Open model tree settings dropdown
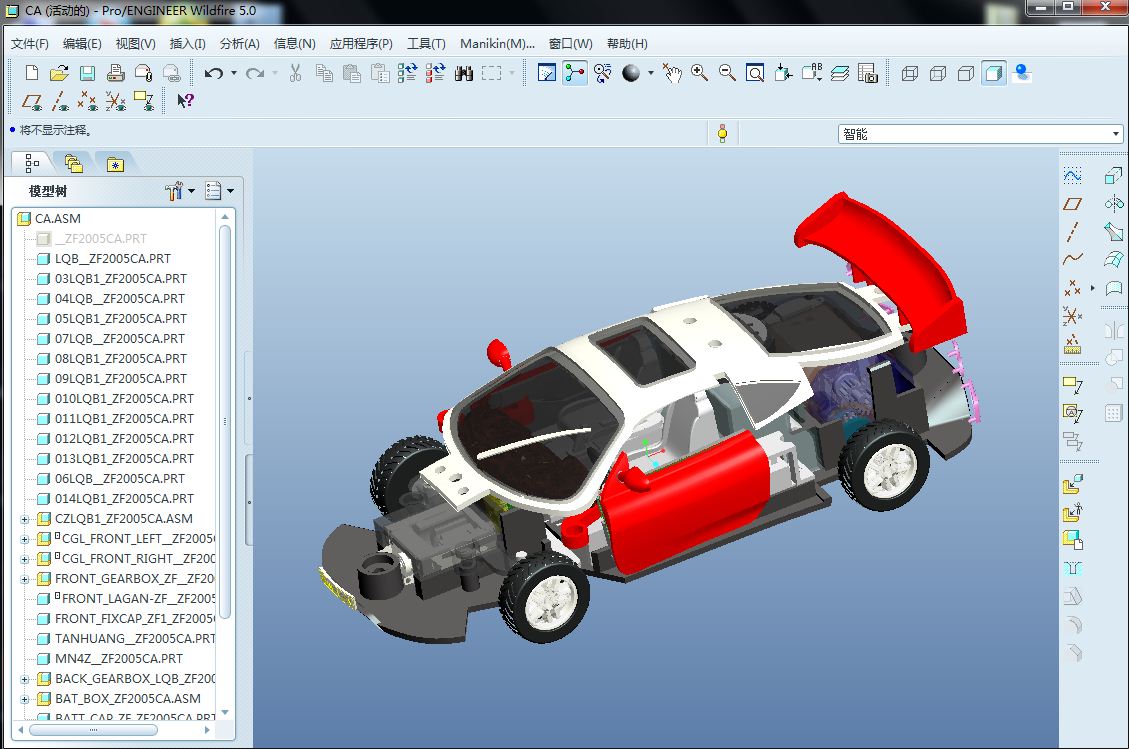1129x749 pixels. point(179,191)
